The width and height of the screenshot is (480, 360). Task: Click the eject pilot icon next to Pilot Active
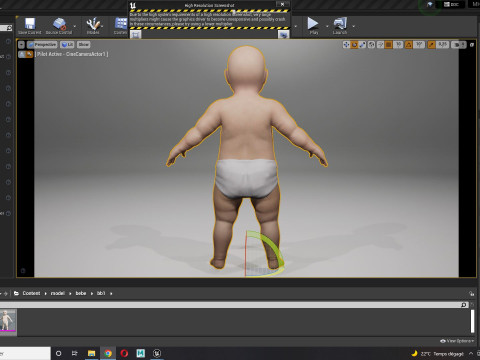pyautogui.click(x=22, y=54)
